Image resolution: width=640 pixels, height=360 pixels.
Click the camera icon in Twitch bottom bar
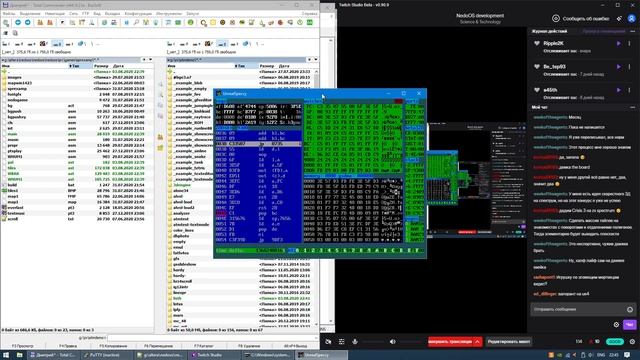pyautogui.click(x=328, y=342)
